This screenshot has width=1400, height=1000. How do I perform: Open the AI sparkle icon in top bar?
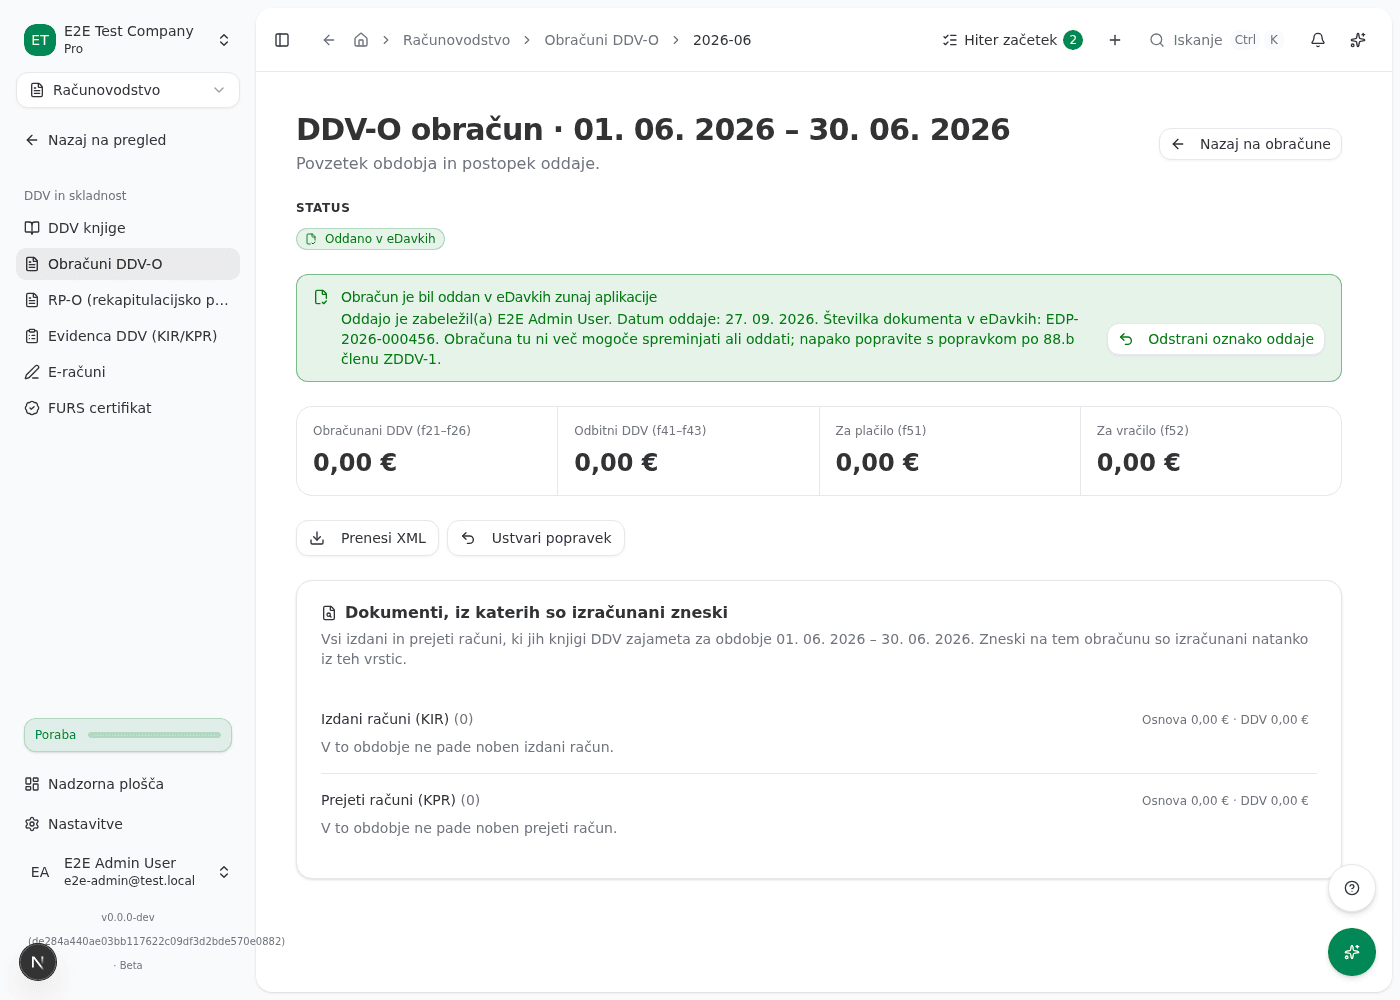1358,40
